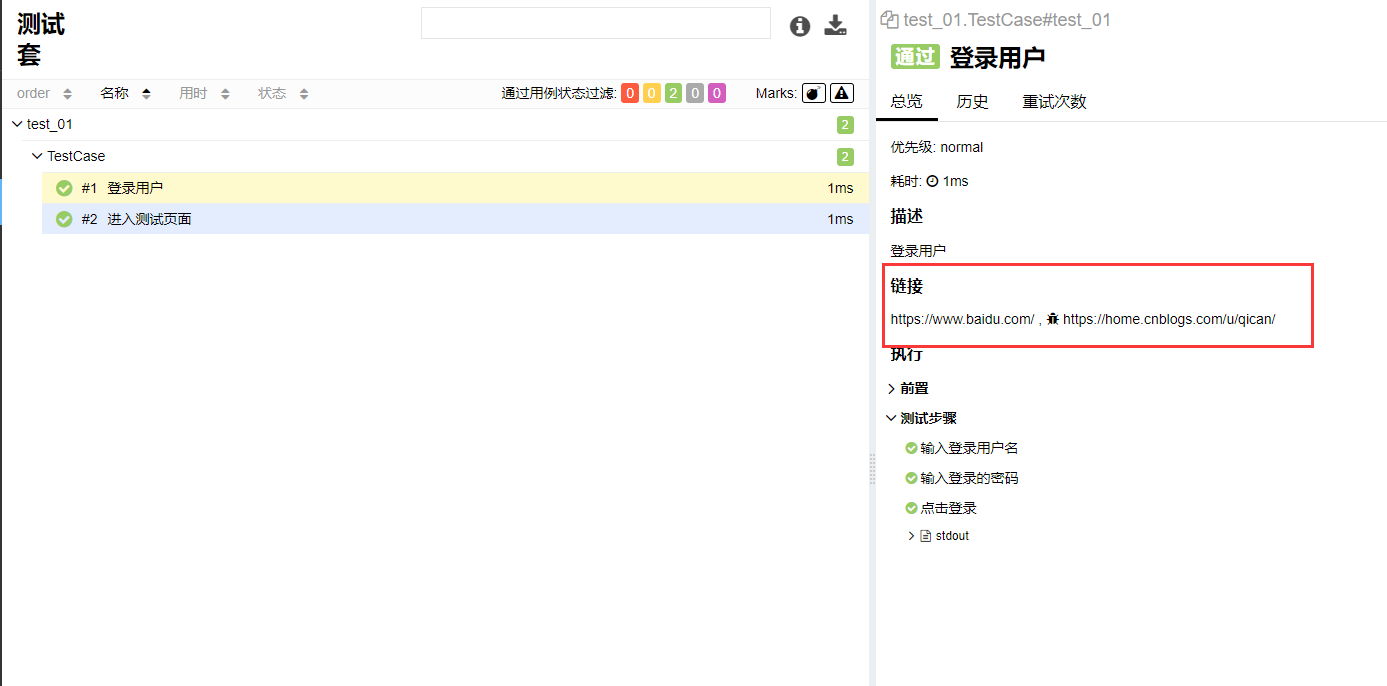Click the clock icon next to 1ms

[932, 181]
